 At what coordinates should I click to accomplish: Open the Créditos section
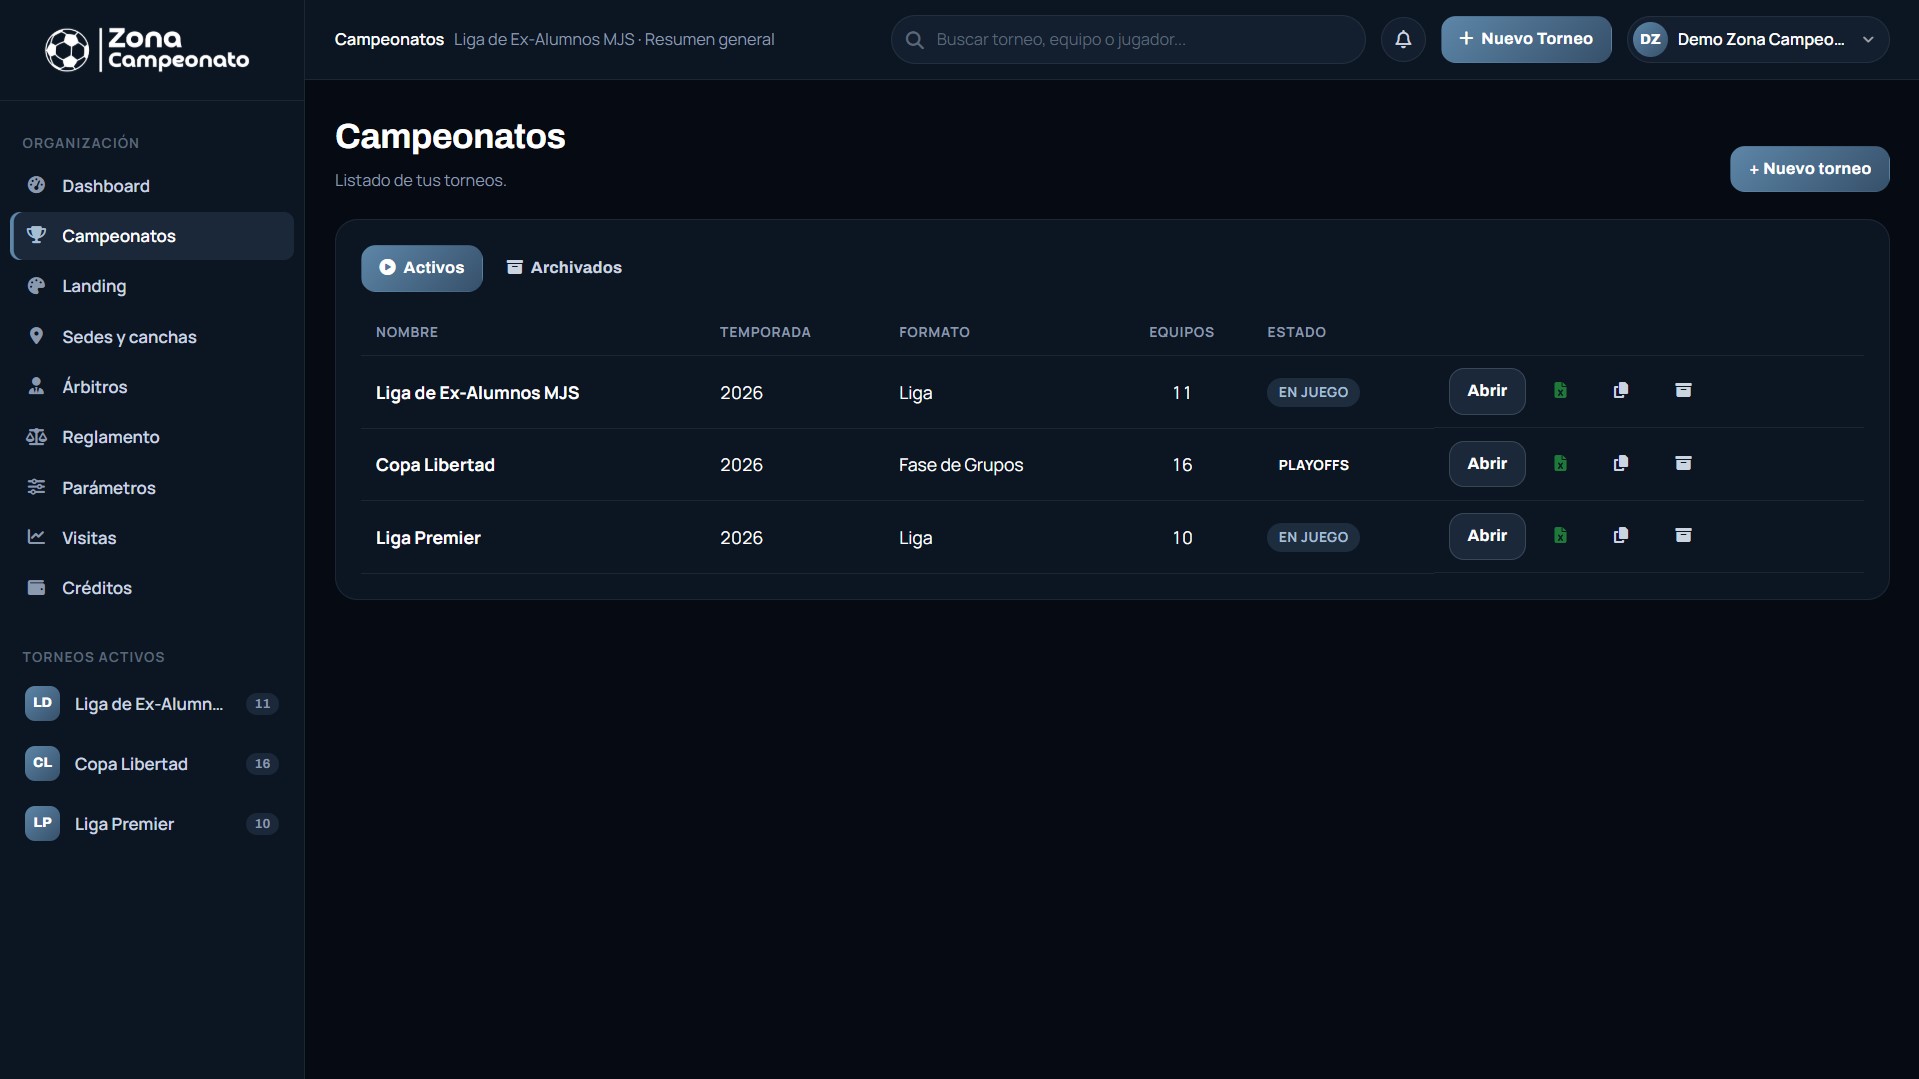[152, 588]
